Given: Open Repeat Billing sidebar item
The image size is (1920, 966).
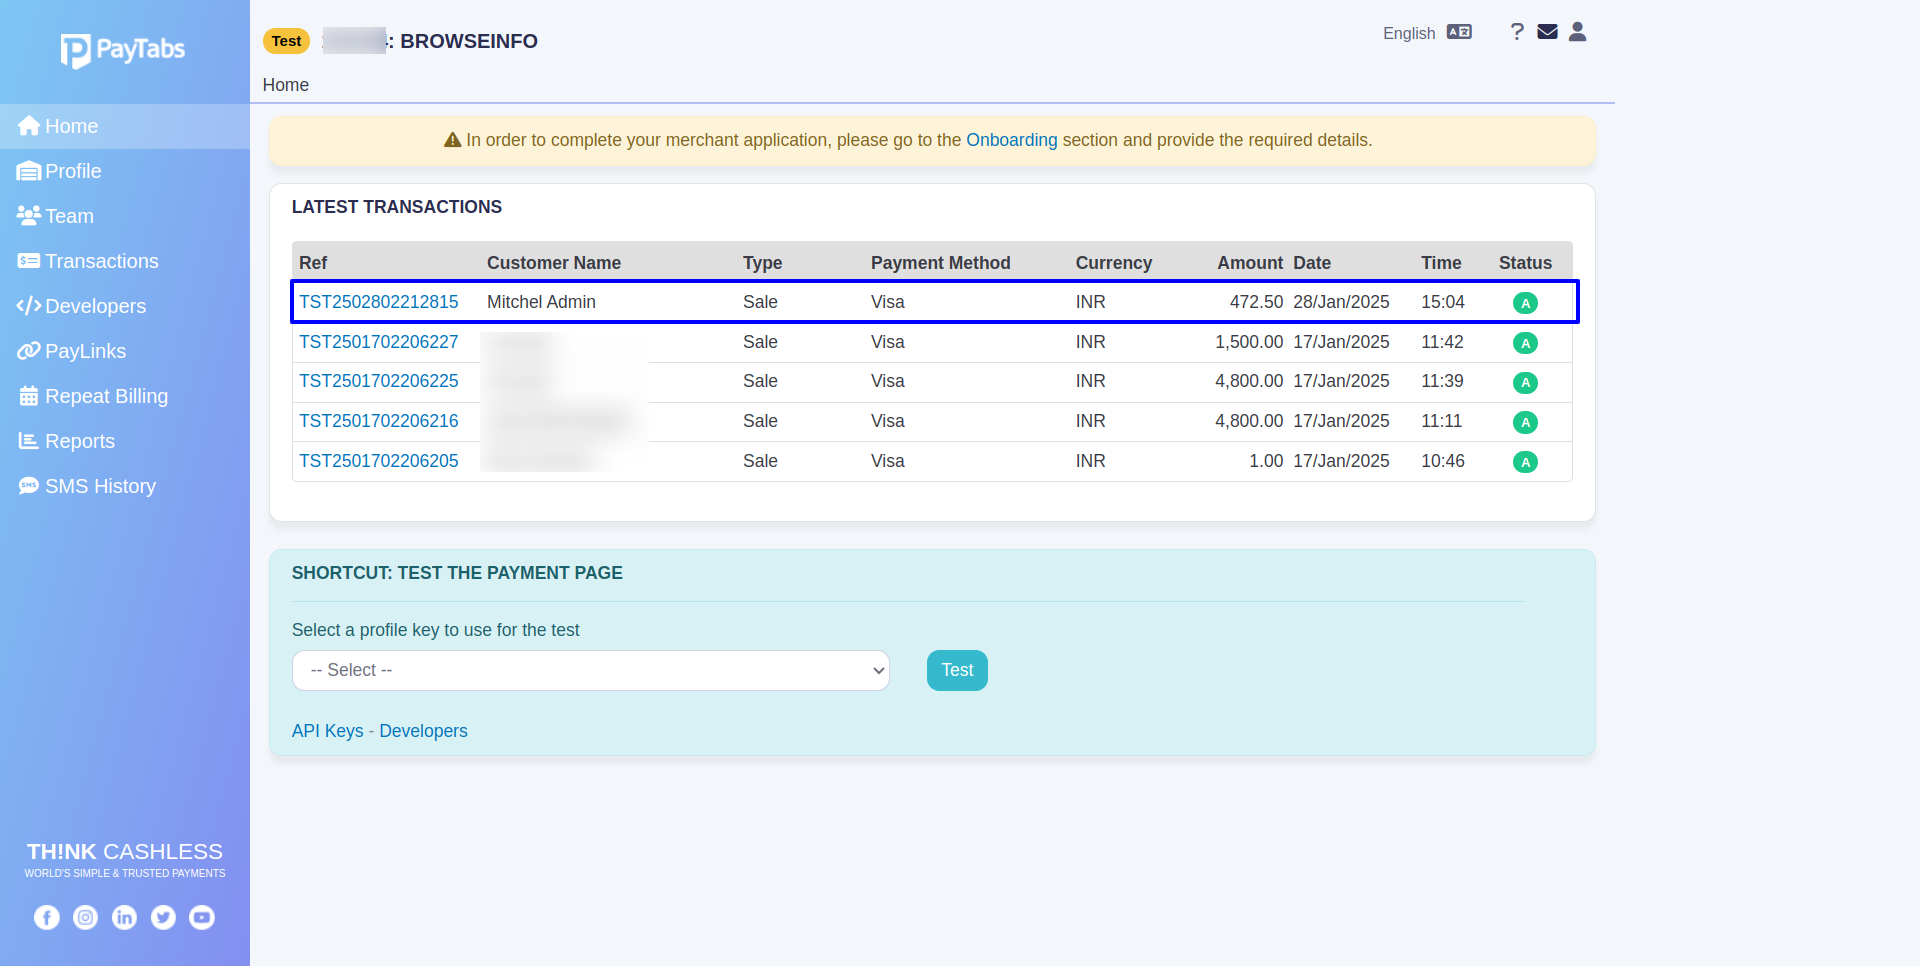Looking at the screenshot, I should 106,396.
